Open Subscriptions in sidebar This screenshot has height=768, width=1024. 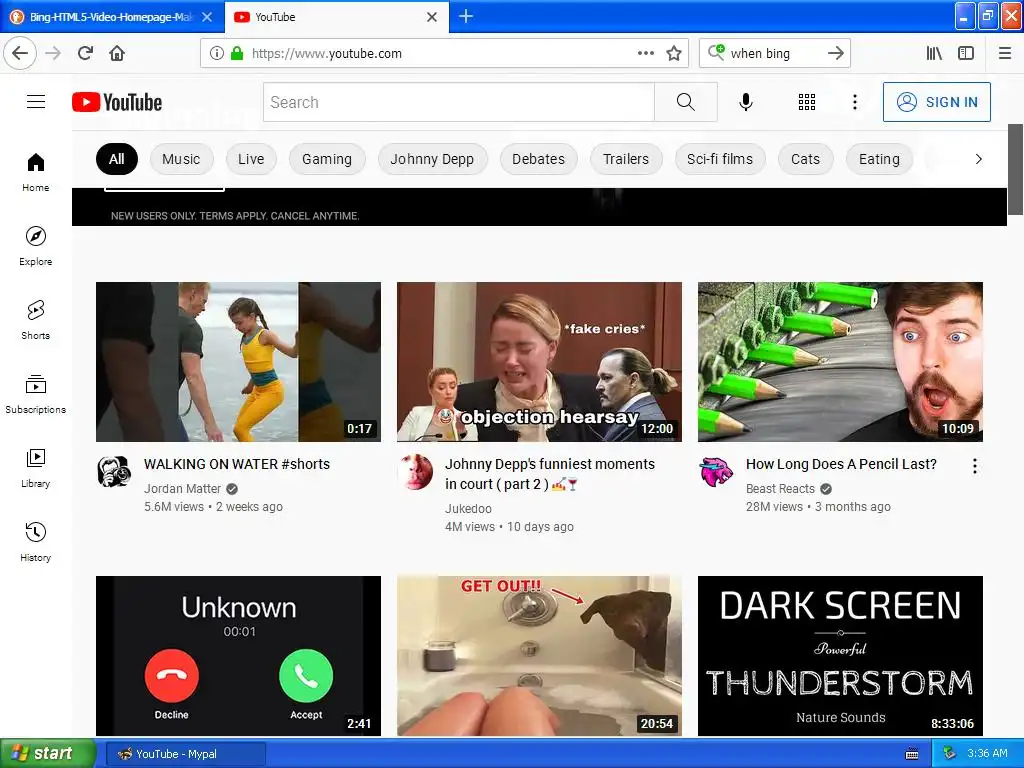point(36,394)
